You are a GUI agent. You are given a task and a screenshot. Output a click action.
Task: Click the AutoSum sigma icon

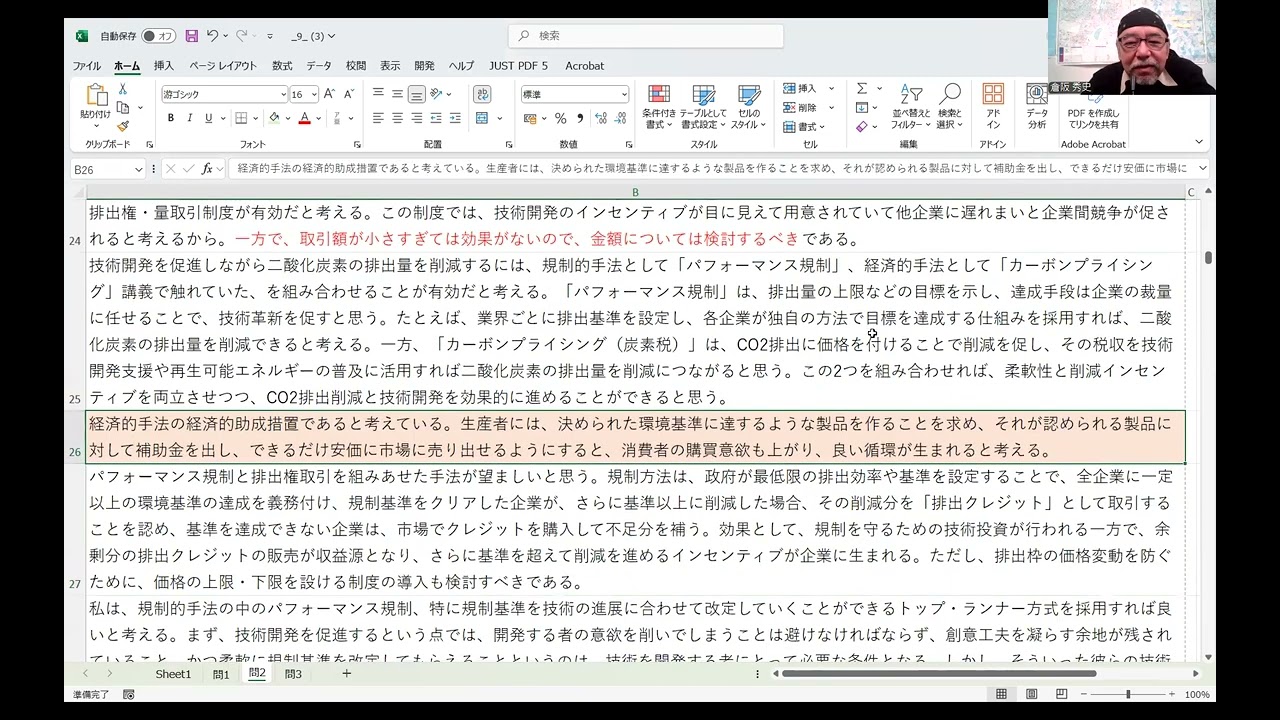(x=861, y=89)
